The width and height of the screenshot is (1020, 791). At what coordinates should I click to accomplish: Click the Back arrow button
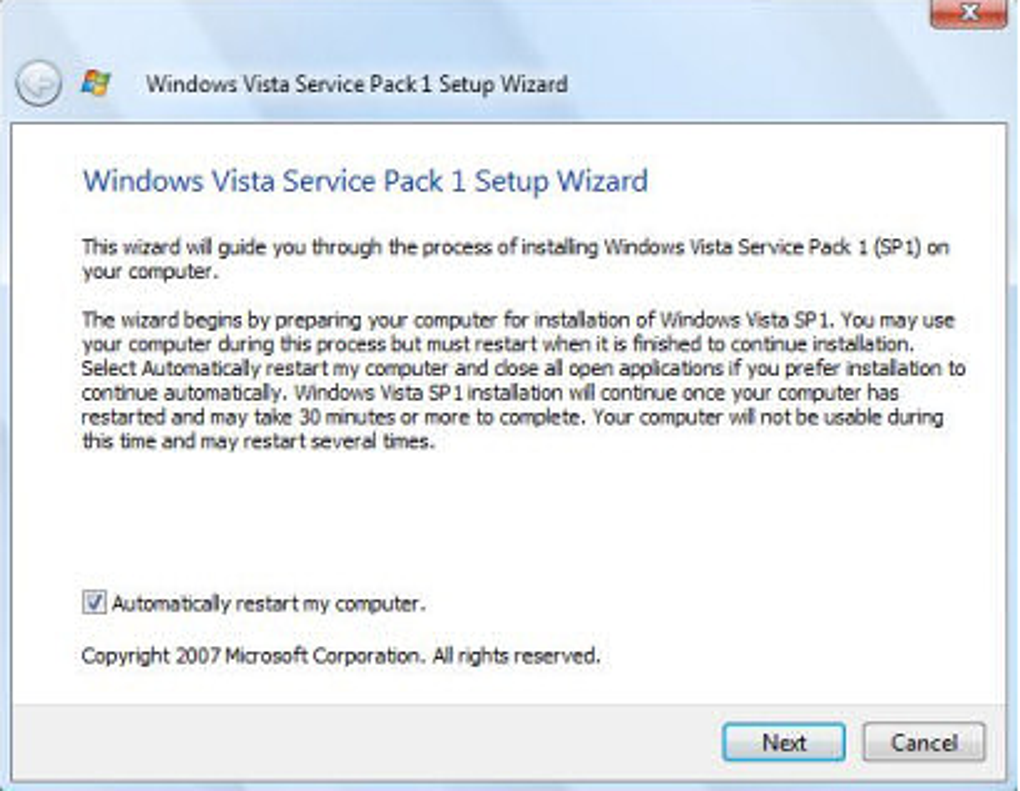point(39,84)
